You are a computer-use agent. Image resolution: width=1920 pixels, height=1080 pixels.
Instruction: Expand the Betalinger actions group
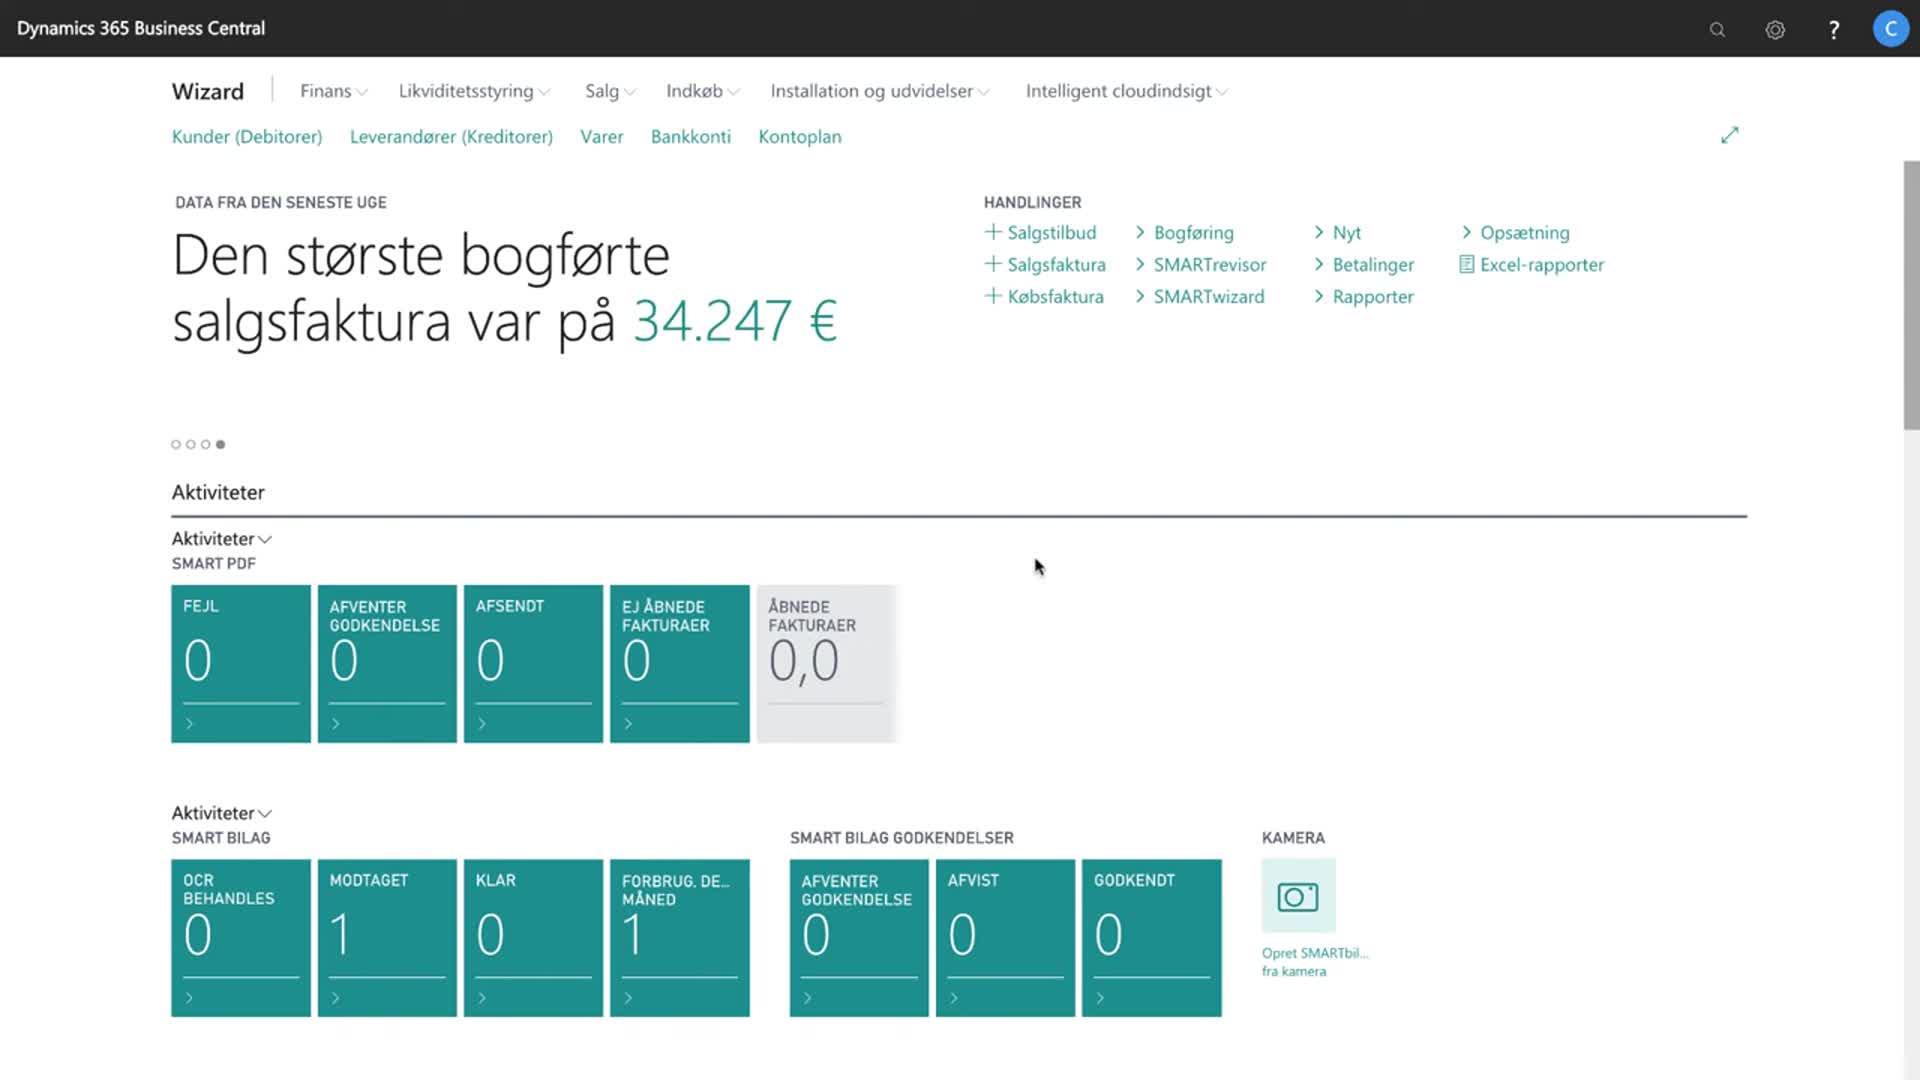click(1364, 264)
